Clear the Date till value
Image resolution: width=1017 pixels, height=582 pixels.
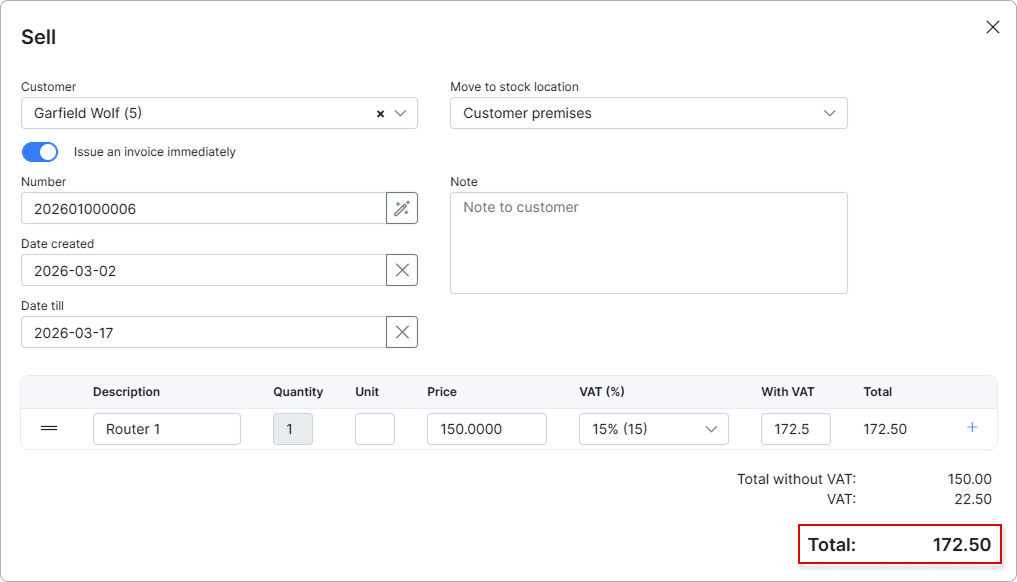point(402,332)
